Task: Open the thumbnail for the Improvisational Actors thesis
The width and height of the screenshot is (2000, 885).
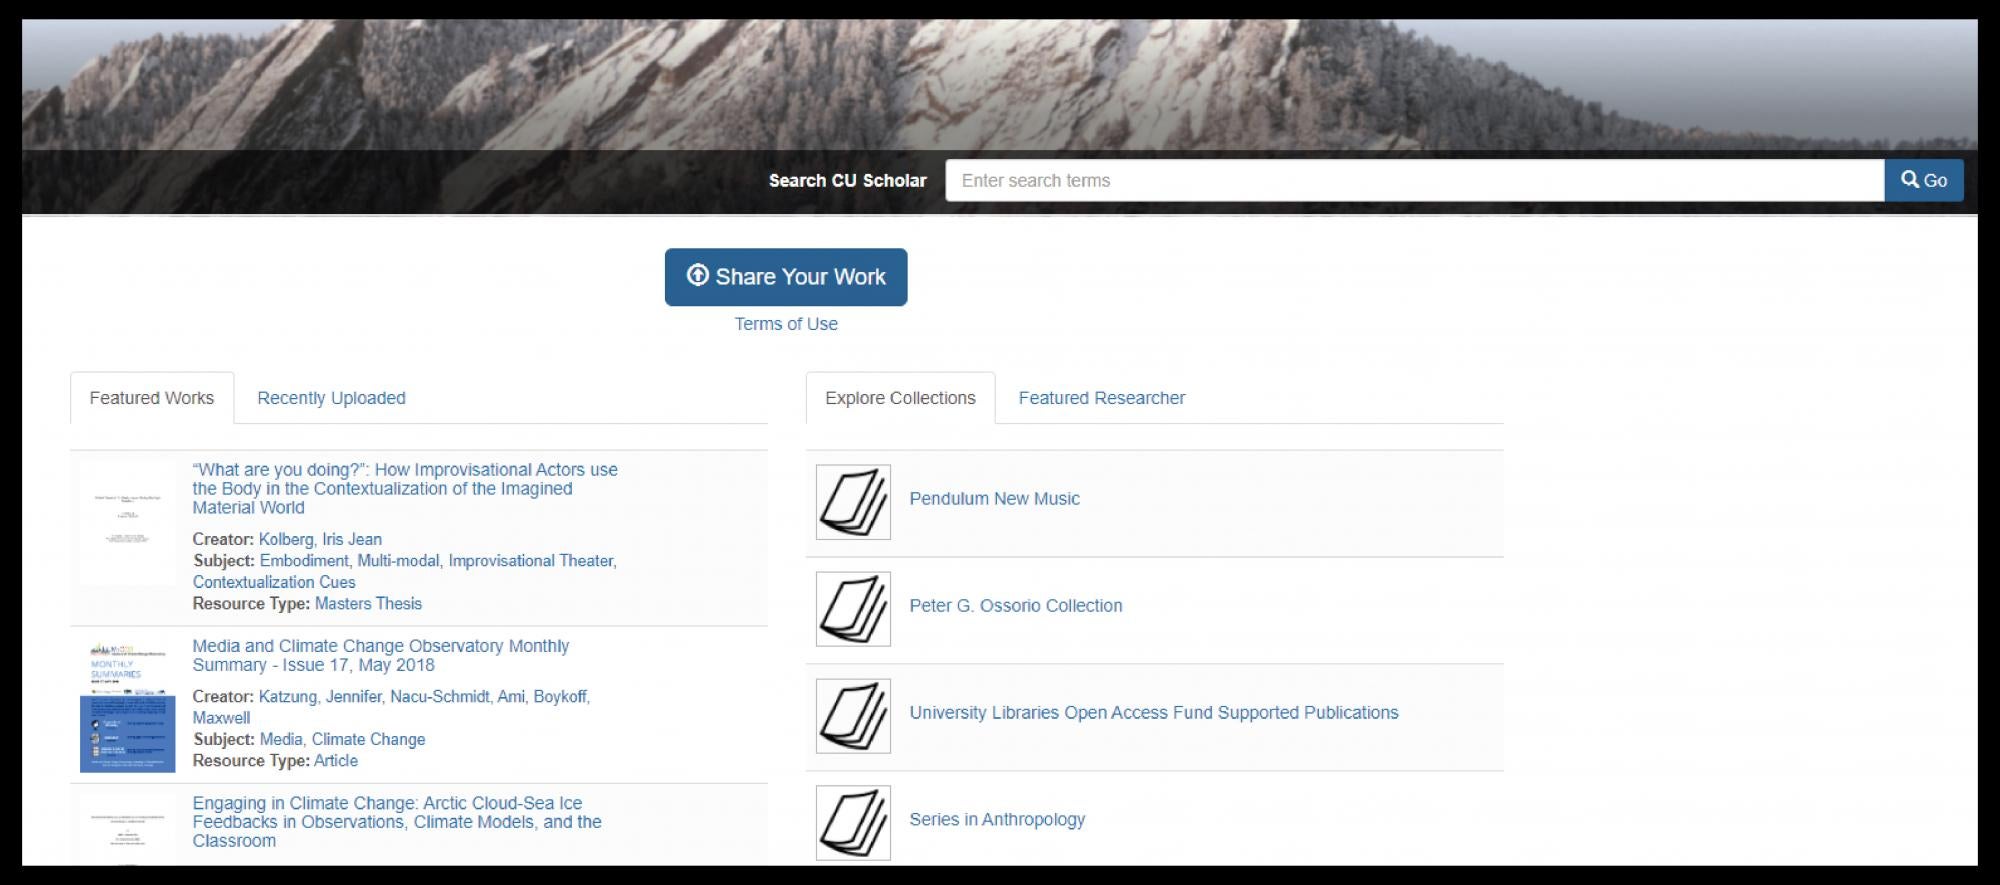Action: click(128, 521)
